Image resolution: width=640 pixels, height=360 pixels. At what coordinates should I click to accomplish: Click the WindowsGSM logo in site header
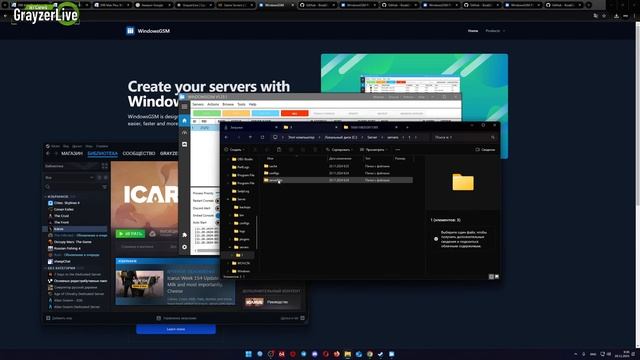point(148,31)
